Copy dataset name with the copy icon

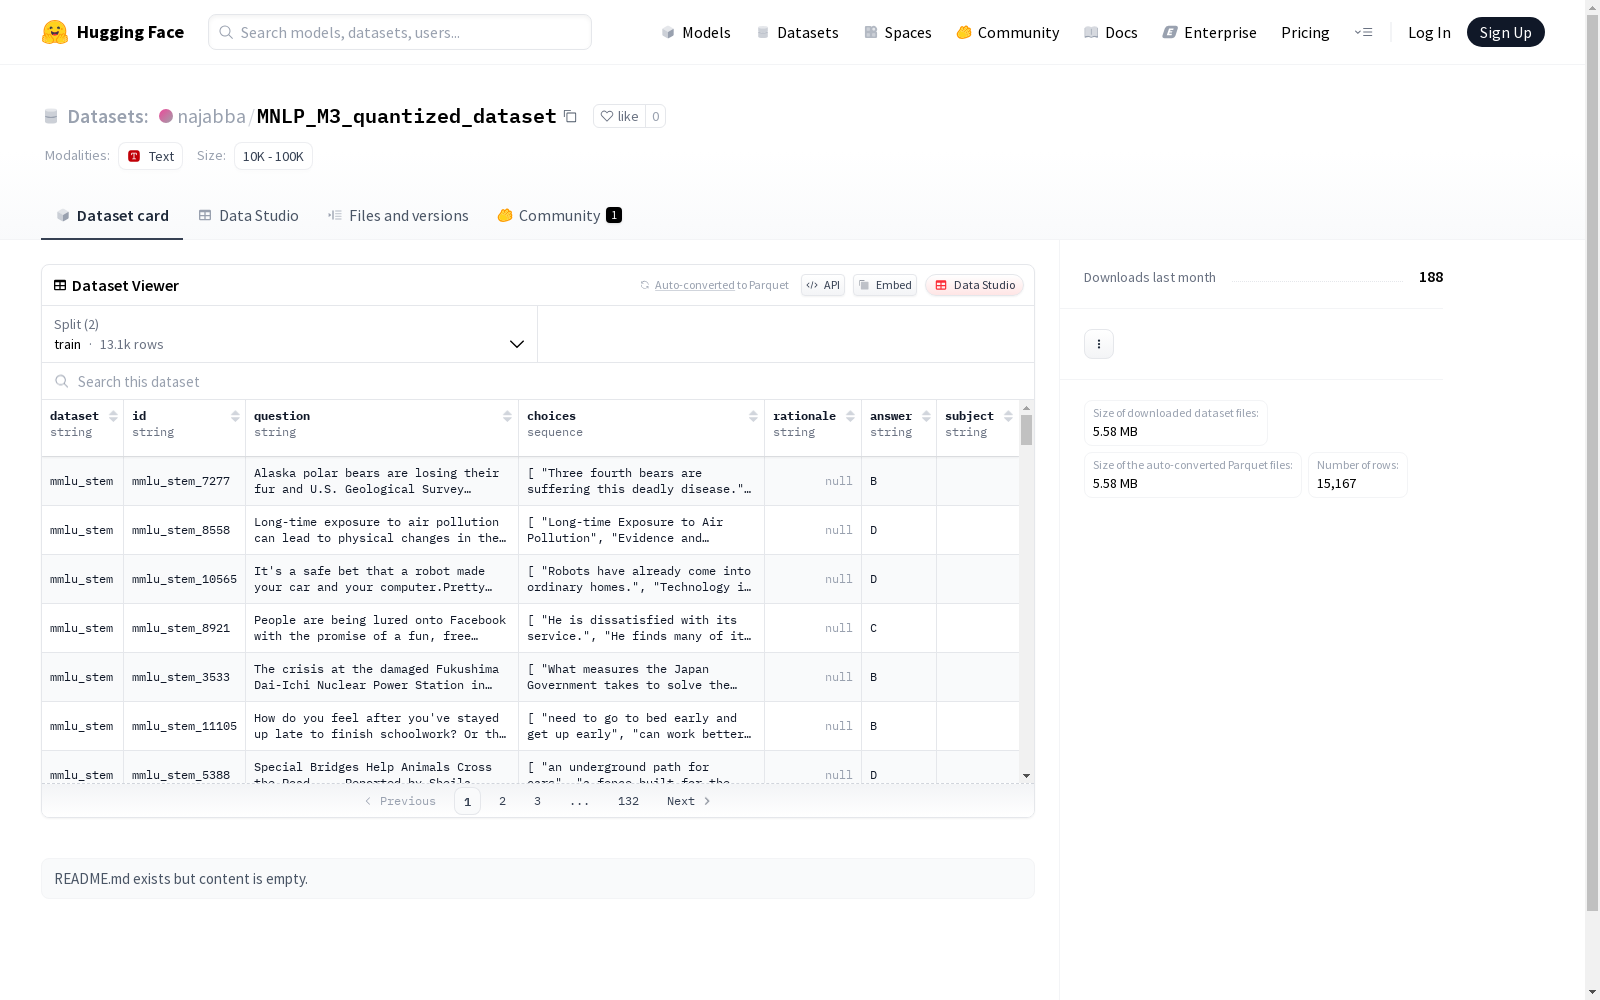pos(570,116)
